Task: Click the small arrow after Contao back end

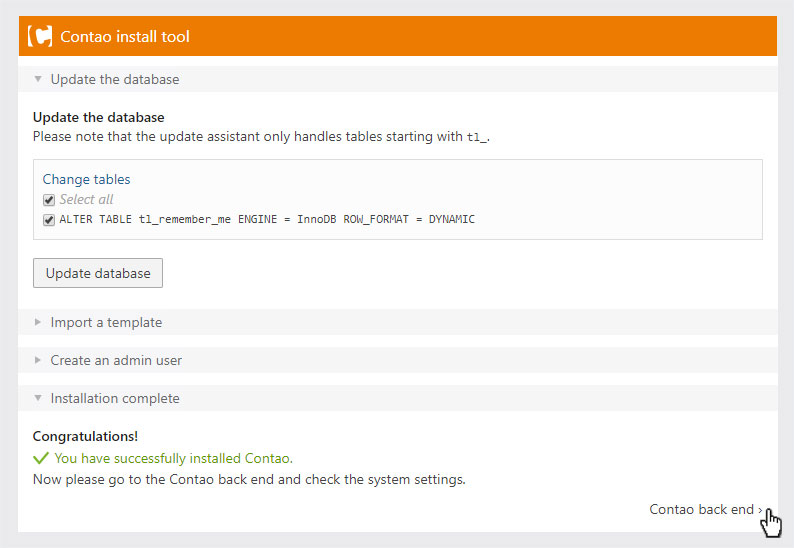Action: point(760,510)
